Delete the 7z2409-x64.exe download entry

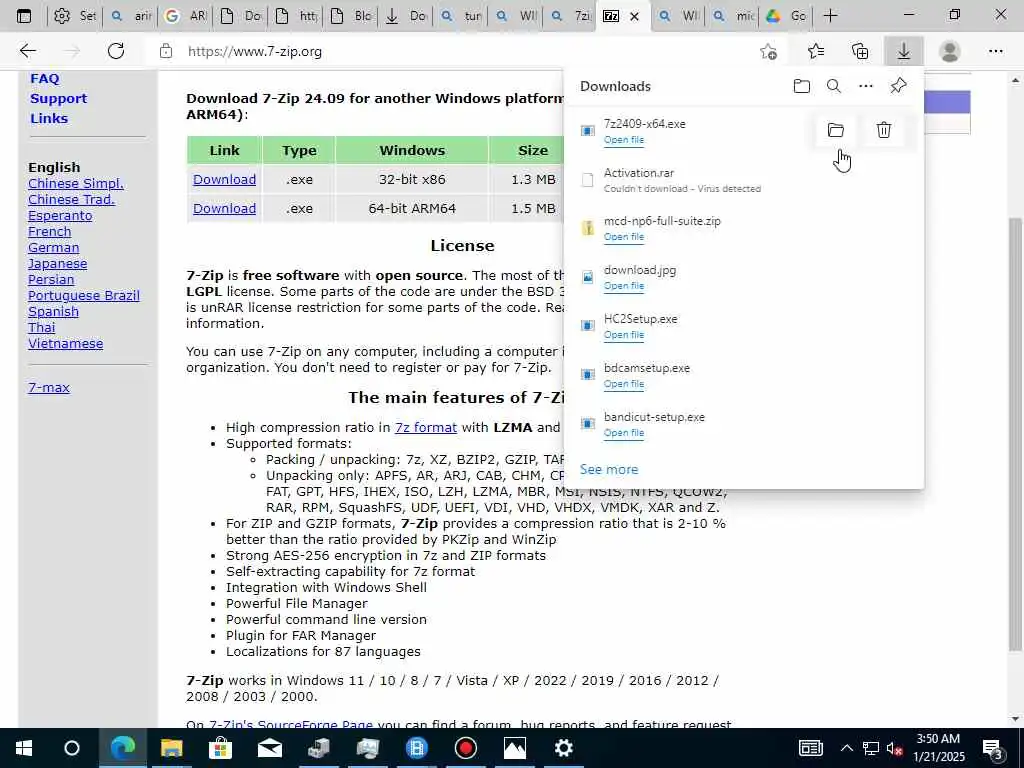pyautogui.click(x=884, y=130)
